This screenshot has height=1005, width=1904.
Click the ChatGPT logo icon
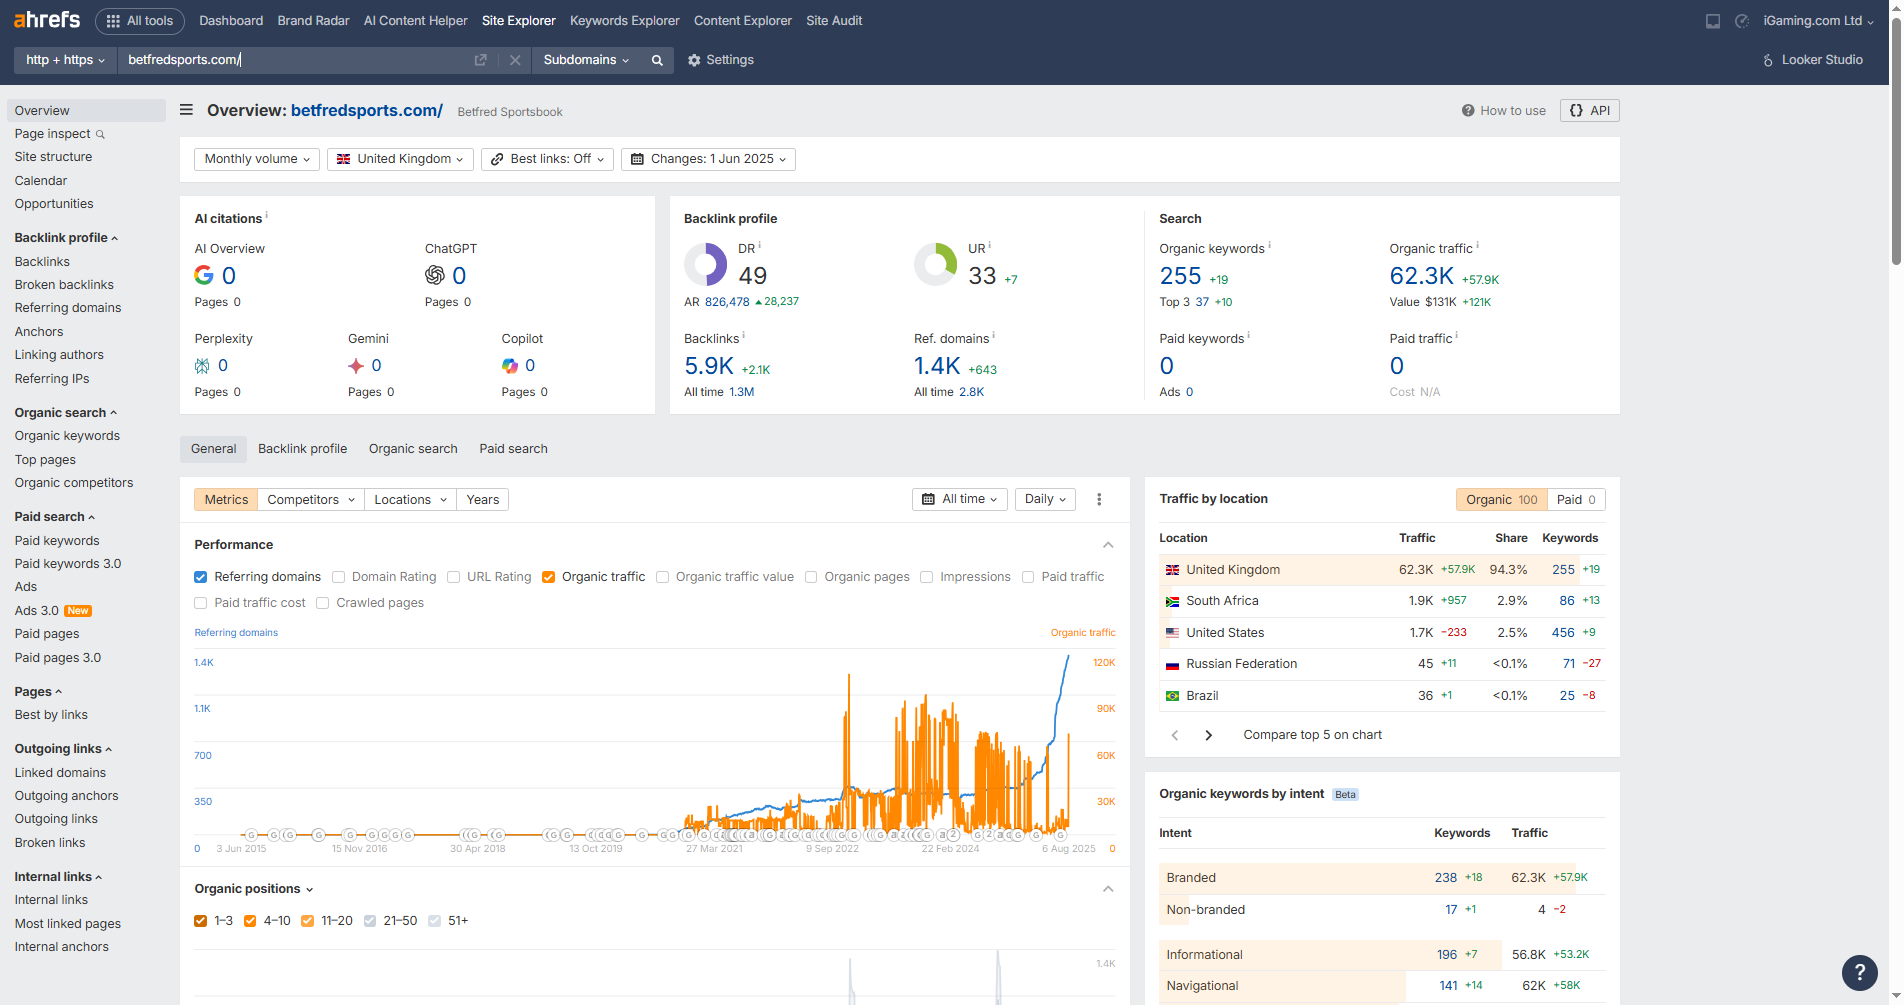click(435, 275)
